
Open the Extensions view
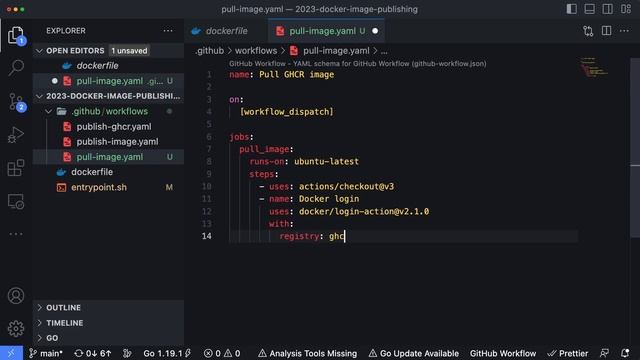click(16, 168)
